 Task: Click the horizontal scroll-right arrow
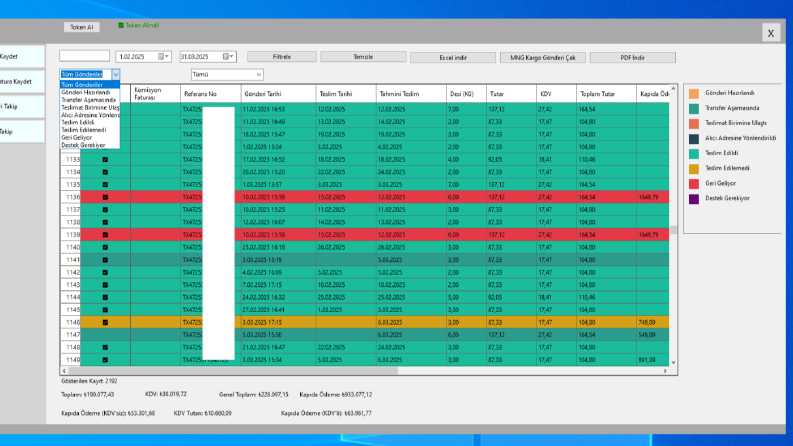[665, 371]
